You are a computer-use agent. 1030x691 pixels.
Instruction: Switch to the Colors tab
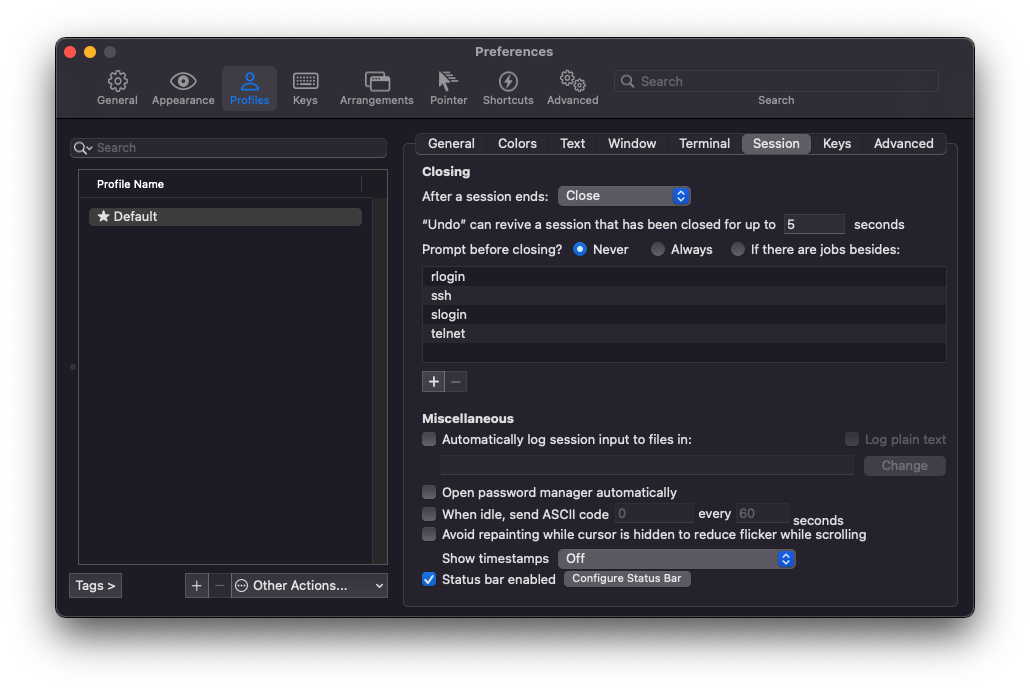pyautogui.click(x=517, y=144)
